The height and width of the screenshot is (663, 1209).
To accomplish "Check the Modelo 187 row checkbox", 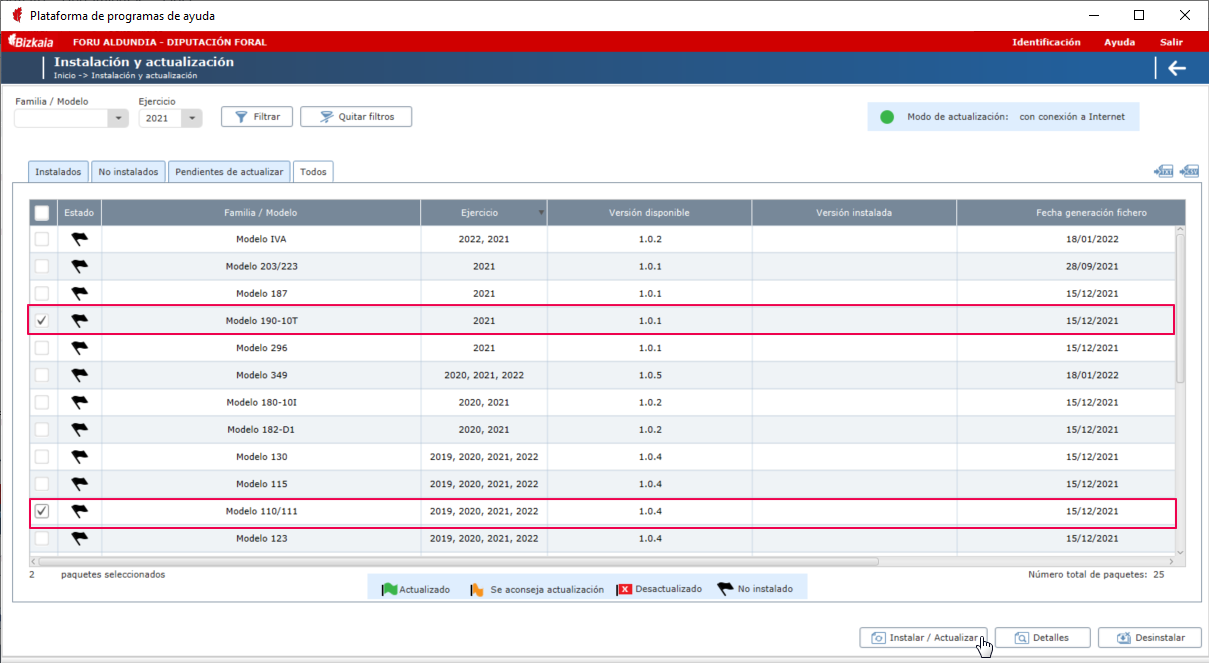I will click(42, 293).
